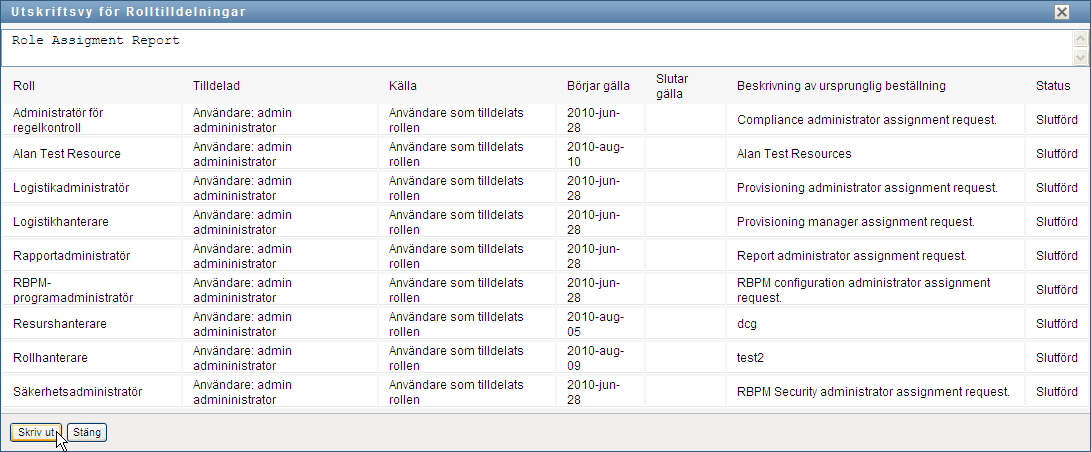This screenshot has width=1091, height=452.
Task: Click the Status column header
Action: (x=1053, y=86)
